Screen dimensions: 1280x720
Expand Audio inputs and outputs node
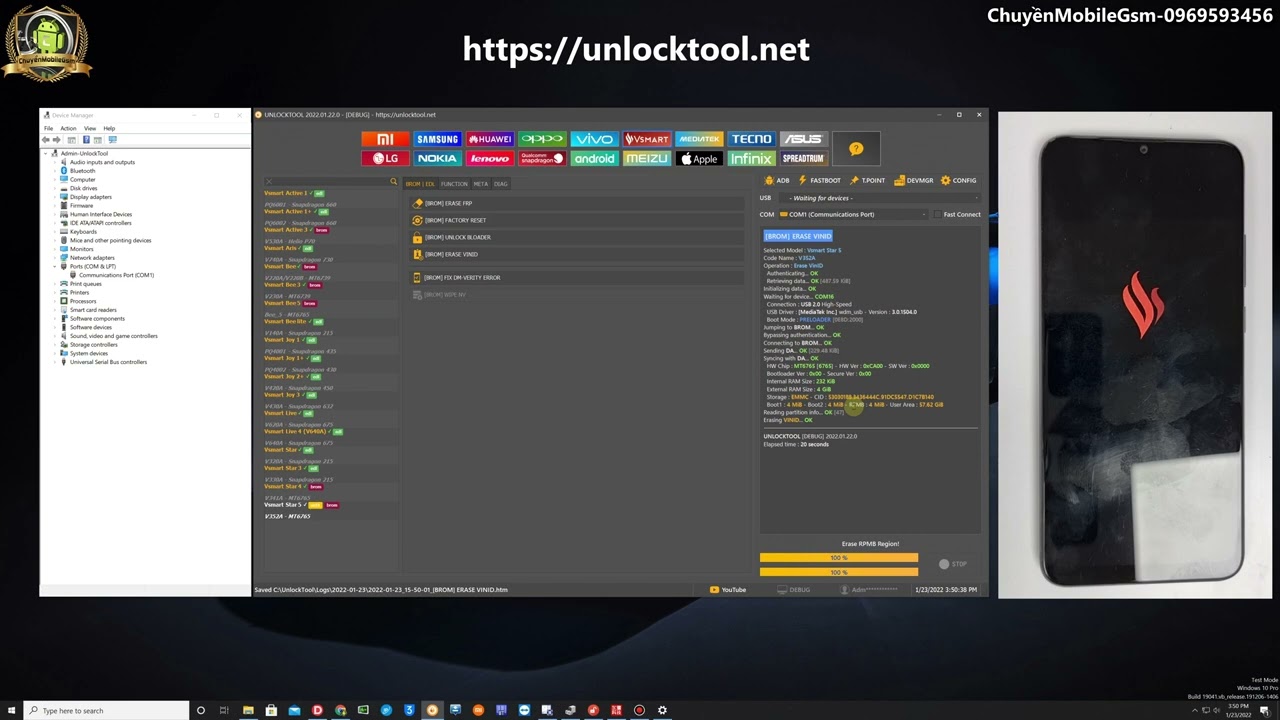[x=54, y=162]
